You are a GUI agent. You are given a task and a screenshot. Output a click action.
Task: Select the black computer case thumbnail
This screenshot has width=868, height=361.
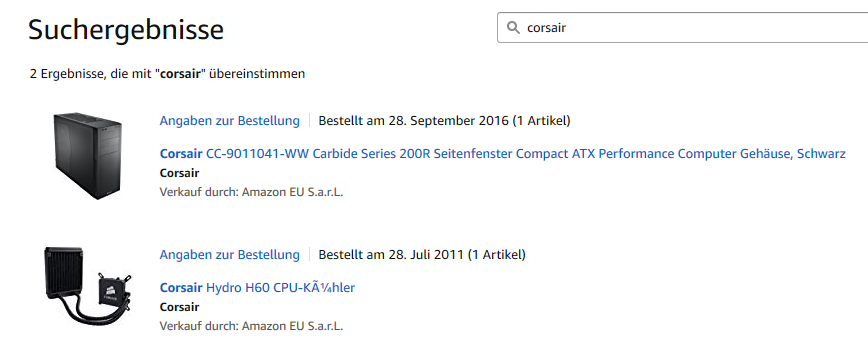point(88,155)
